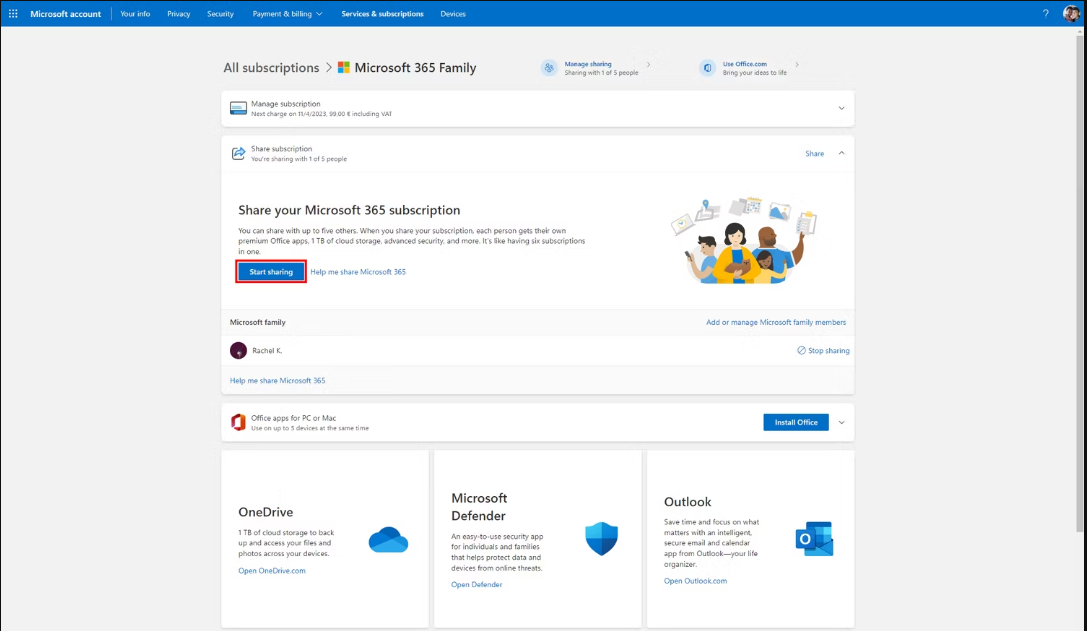Screen dimensions: 1087x631
Task: Expand the Office apps section chevron
Action: [841, 422]
